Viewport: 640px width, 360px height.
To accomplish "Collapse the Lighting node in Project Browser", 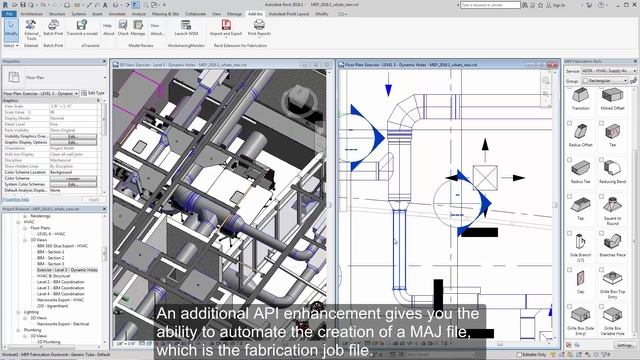I will (x=18, y=312).
